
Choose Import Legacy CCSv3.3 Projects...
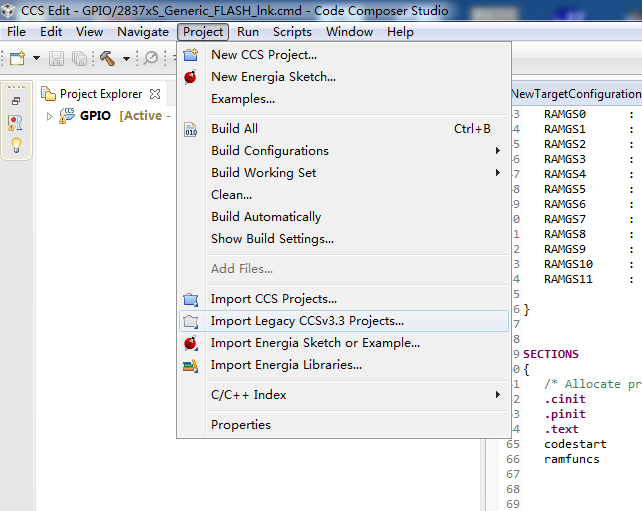(344, 321)
